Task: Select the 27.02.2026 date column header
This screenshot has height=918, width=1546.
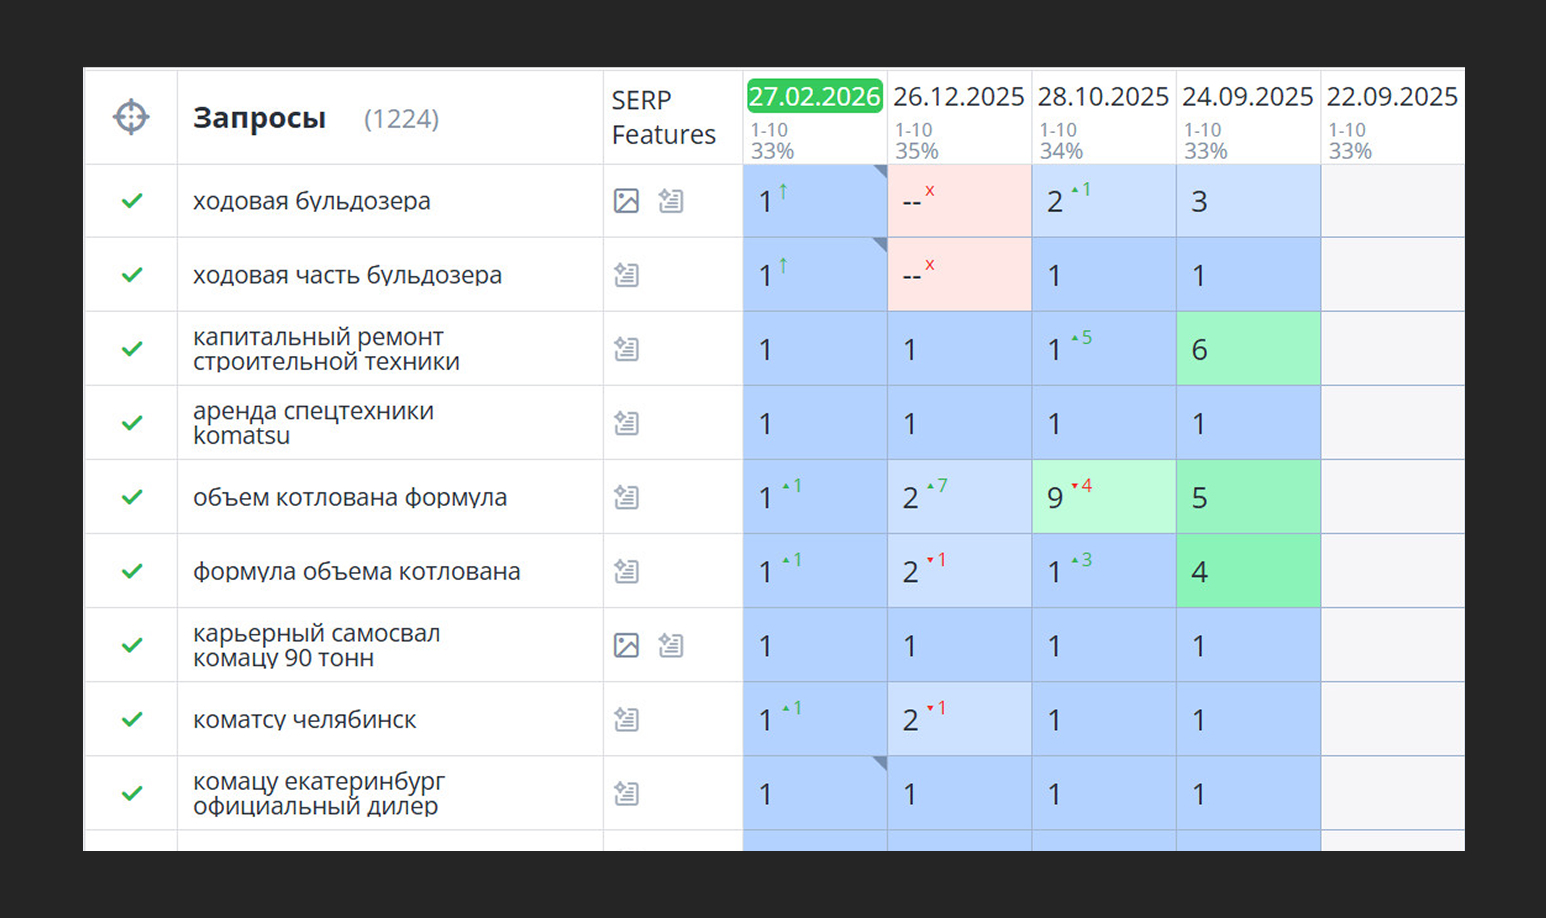Action: (x=815, y=96)
